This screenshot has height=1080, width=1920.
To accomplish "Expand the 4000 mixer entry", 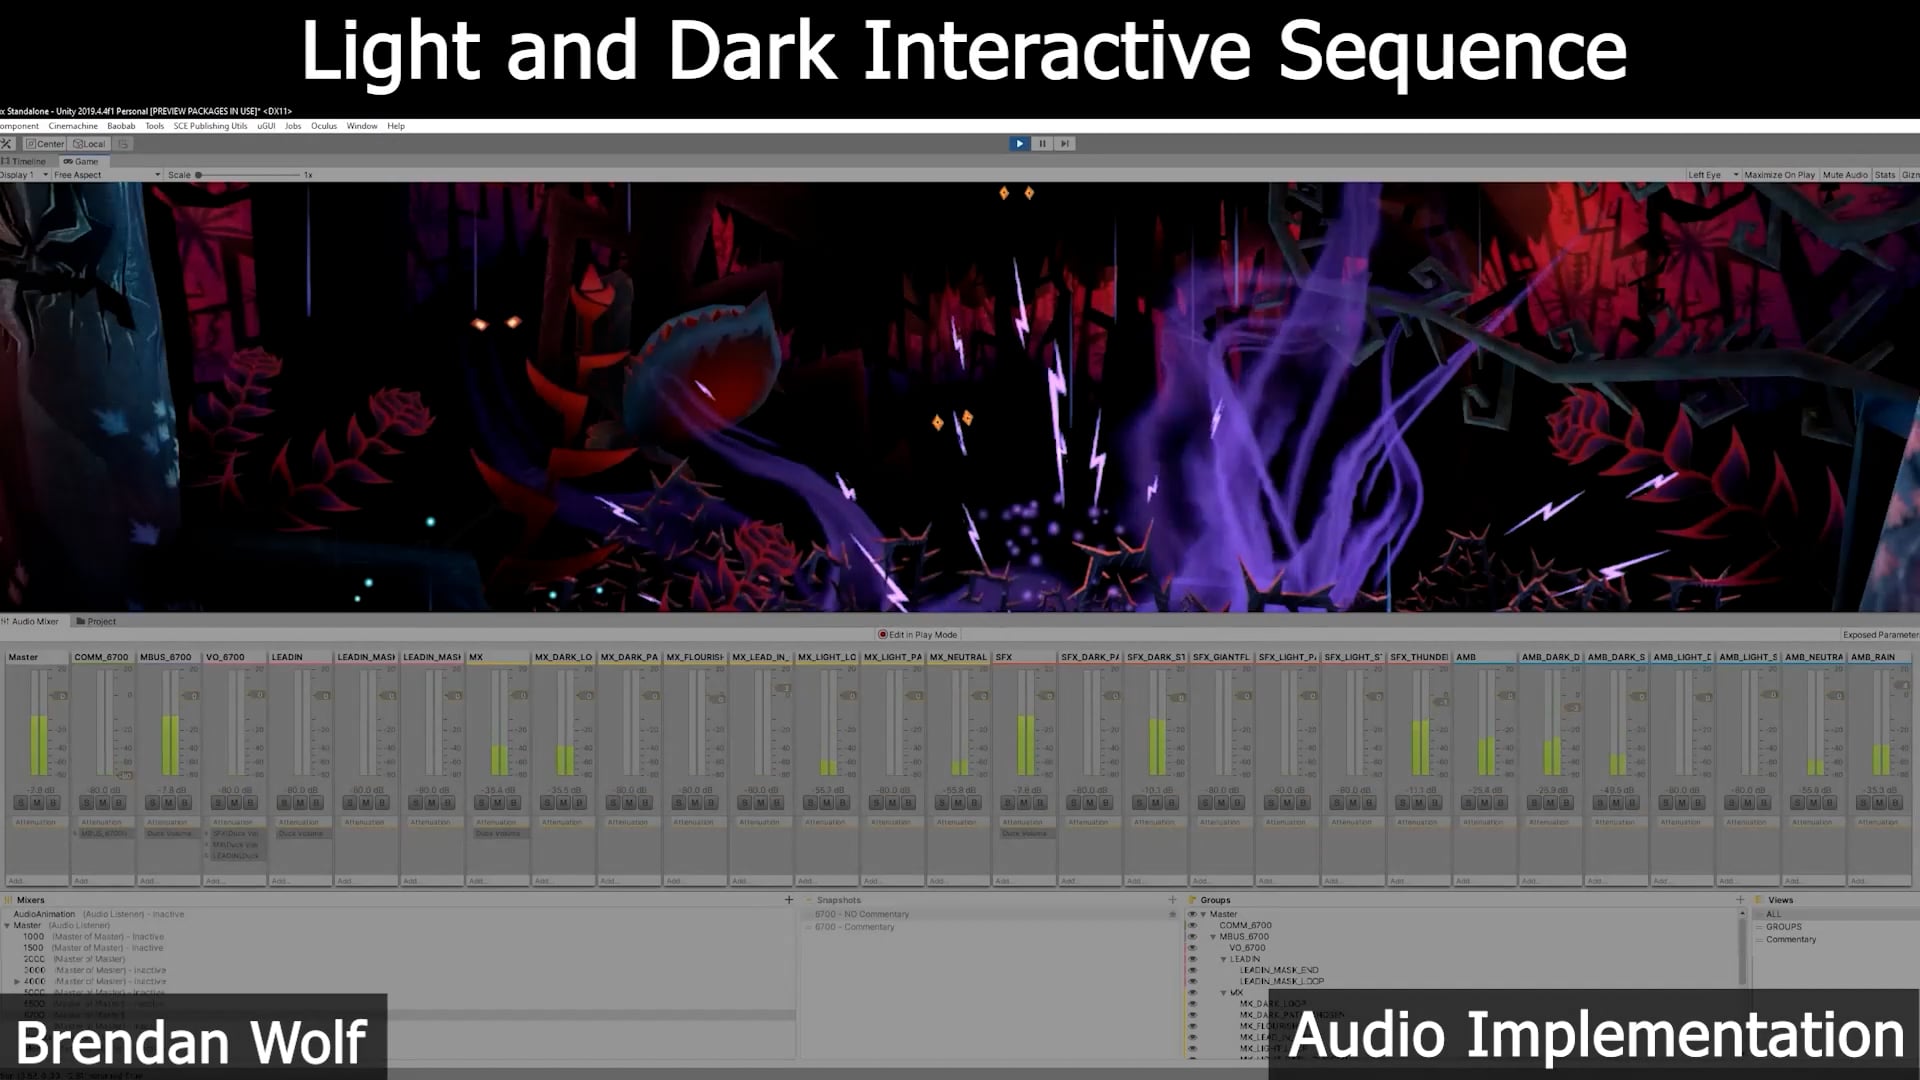I will coord(17,982).
